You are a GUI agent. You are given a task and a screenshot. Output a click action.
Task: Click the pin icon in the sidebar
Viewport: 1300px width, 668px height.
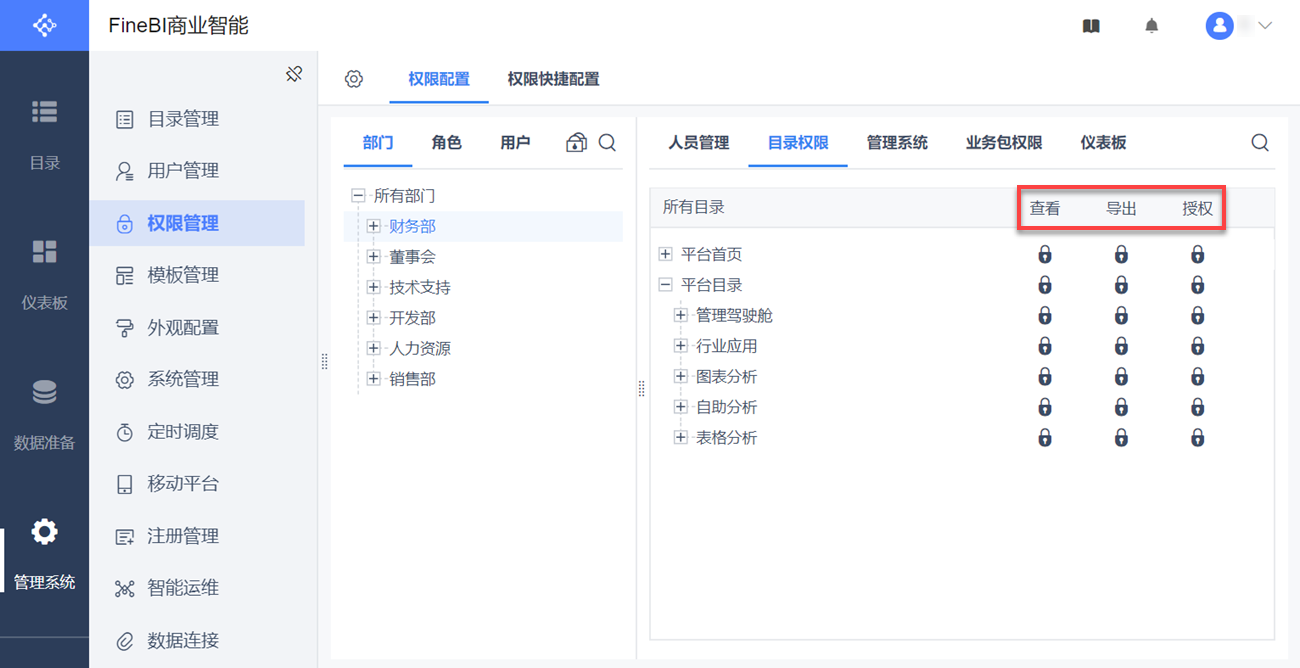(x=294, y=74)
